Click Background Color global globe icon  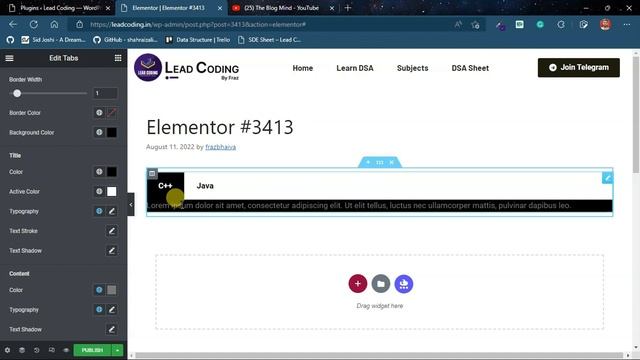pyautogui.click(x=99, y=132)
